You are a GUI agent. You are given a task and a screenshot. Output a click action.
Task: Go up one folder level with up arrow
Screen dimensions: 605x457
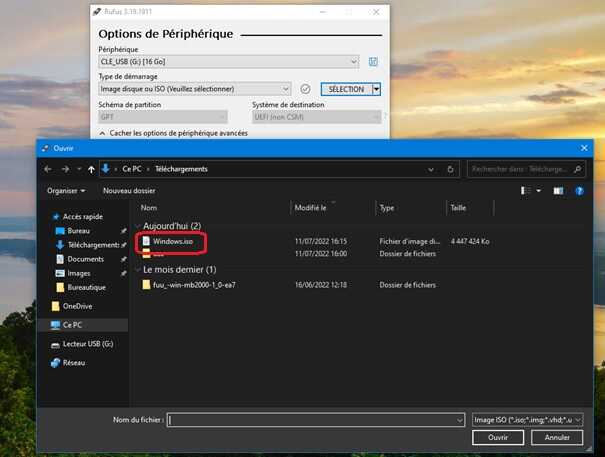[91, 169]
